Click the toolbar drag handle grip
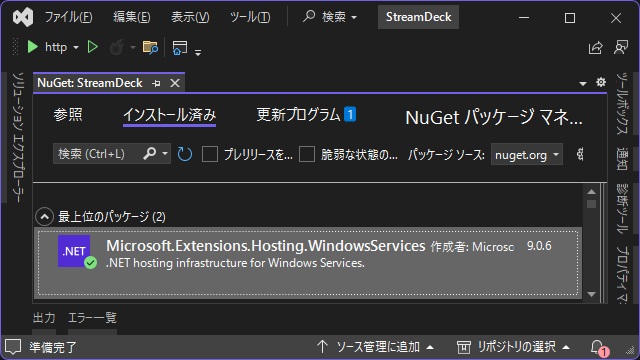This screenshot has height=360, width=640. (x=16, y=47)
